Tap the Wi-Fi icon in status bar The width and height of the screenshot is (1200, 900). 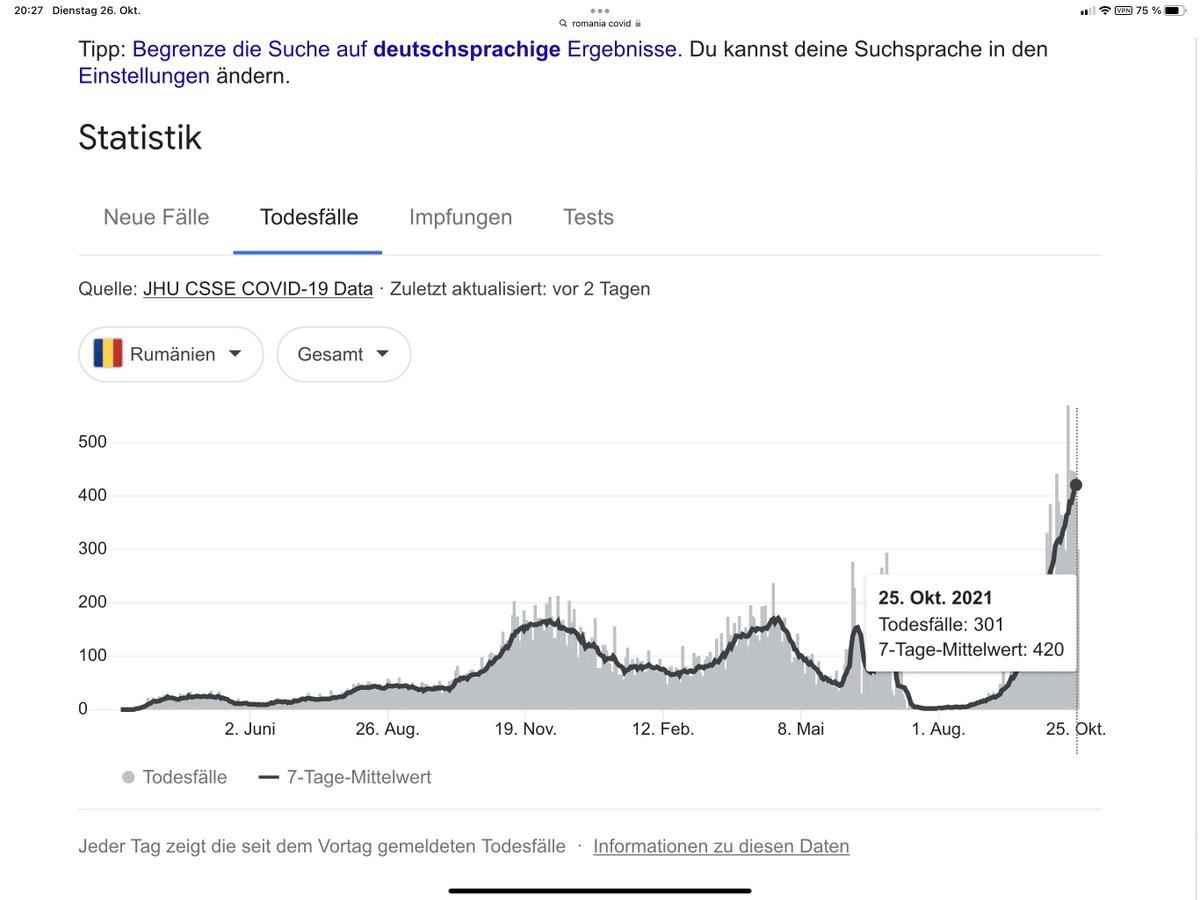[x=1105, y=10]
